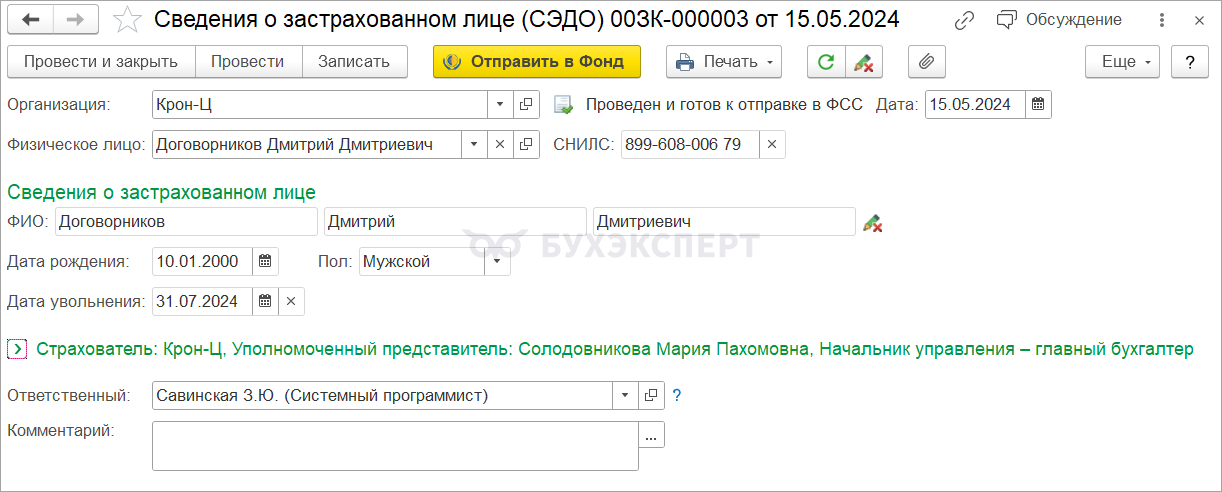Add this document to favorites star
Viewport: 1222px width, 492px height.
click(x=127, y=20)
